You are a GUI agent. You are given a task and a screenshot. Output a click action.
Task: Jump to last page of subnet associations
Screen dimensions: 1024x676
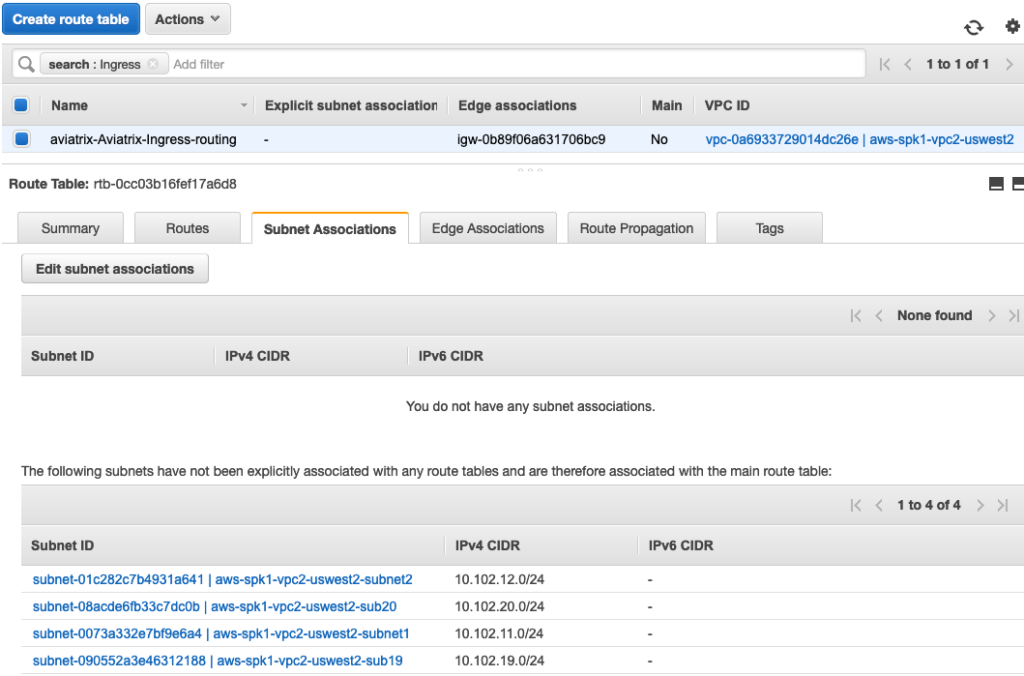point(1014,316)
